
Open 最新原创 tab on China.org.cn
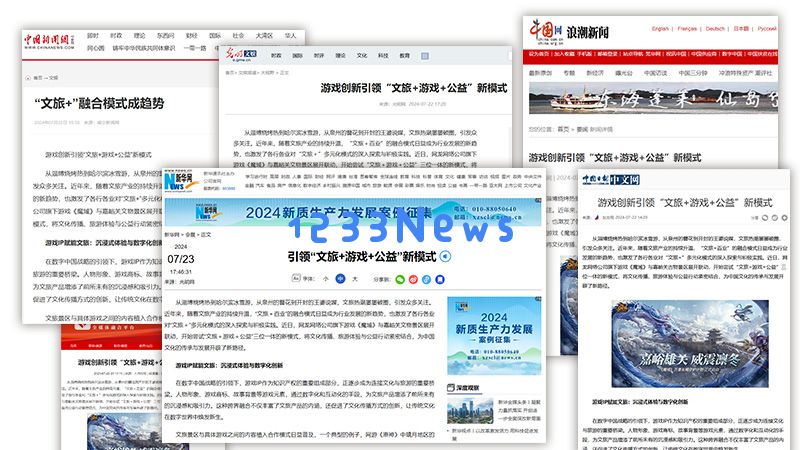click(x=540, y=73)
